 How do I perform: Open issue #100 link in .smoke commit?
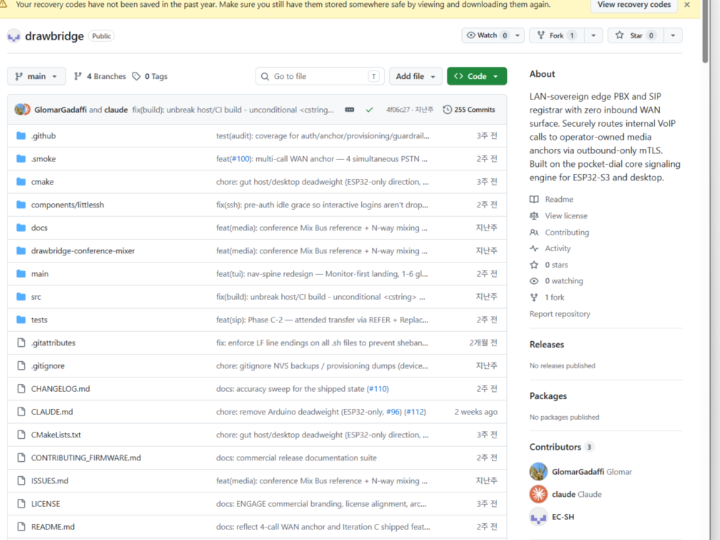tap(241, 159)
